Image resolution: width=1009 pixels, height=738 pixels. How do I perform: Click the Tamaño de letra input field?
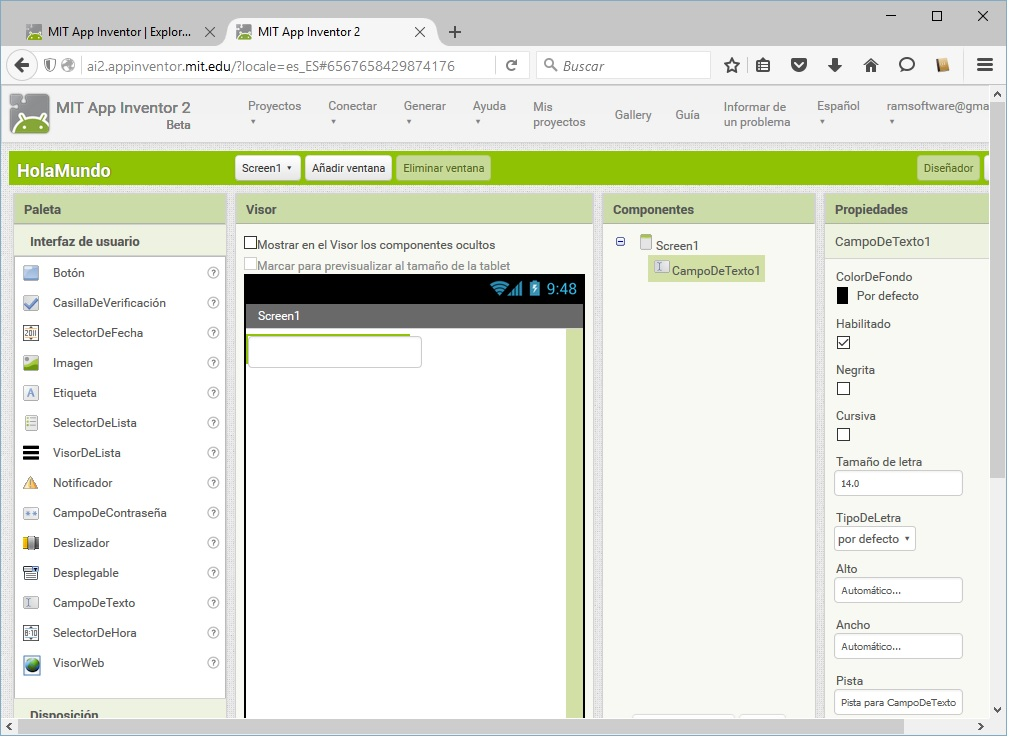coord(898,483)
